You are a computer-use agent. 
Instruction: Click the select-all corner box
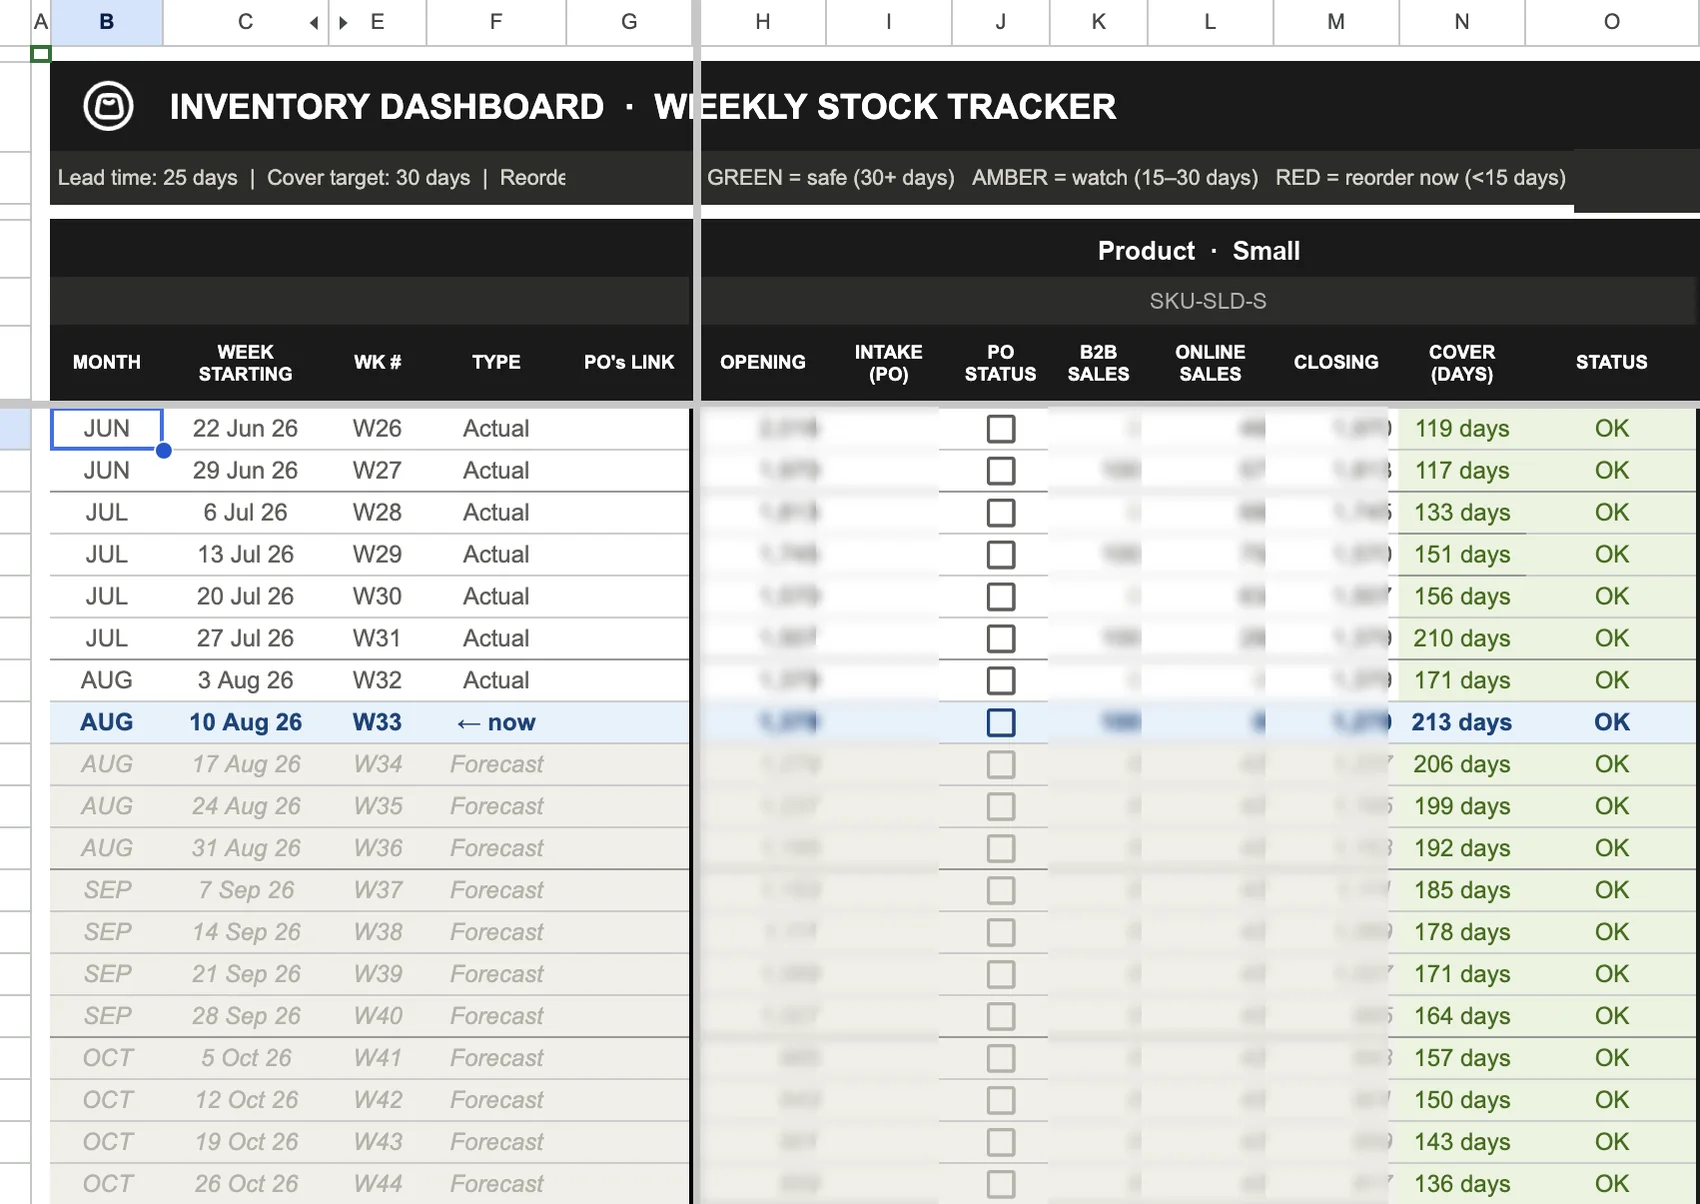tap(15, 22)
